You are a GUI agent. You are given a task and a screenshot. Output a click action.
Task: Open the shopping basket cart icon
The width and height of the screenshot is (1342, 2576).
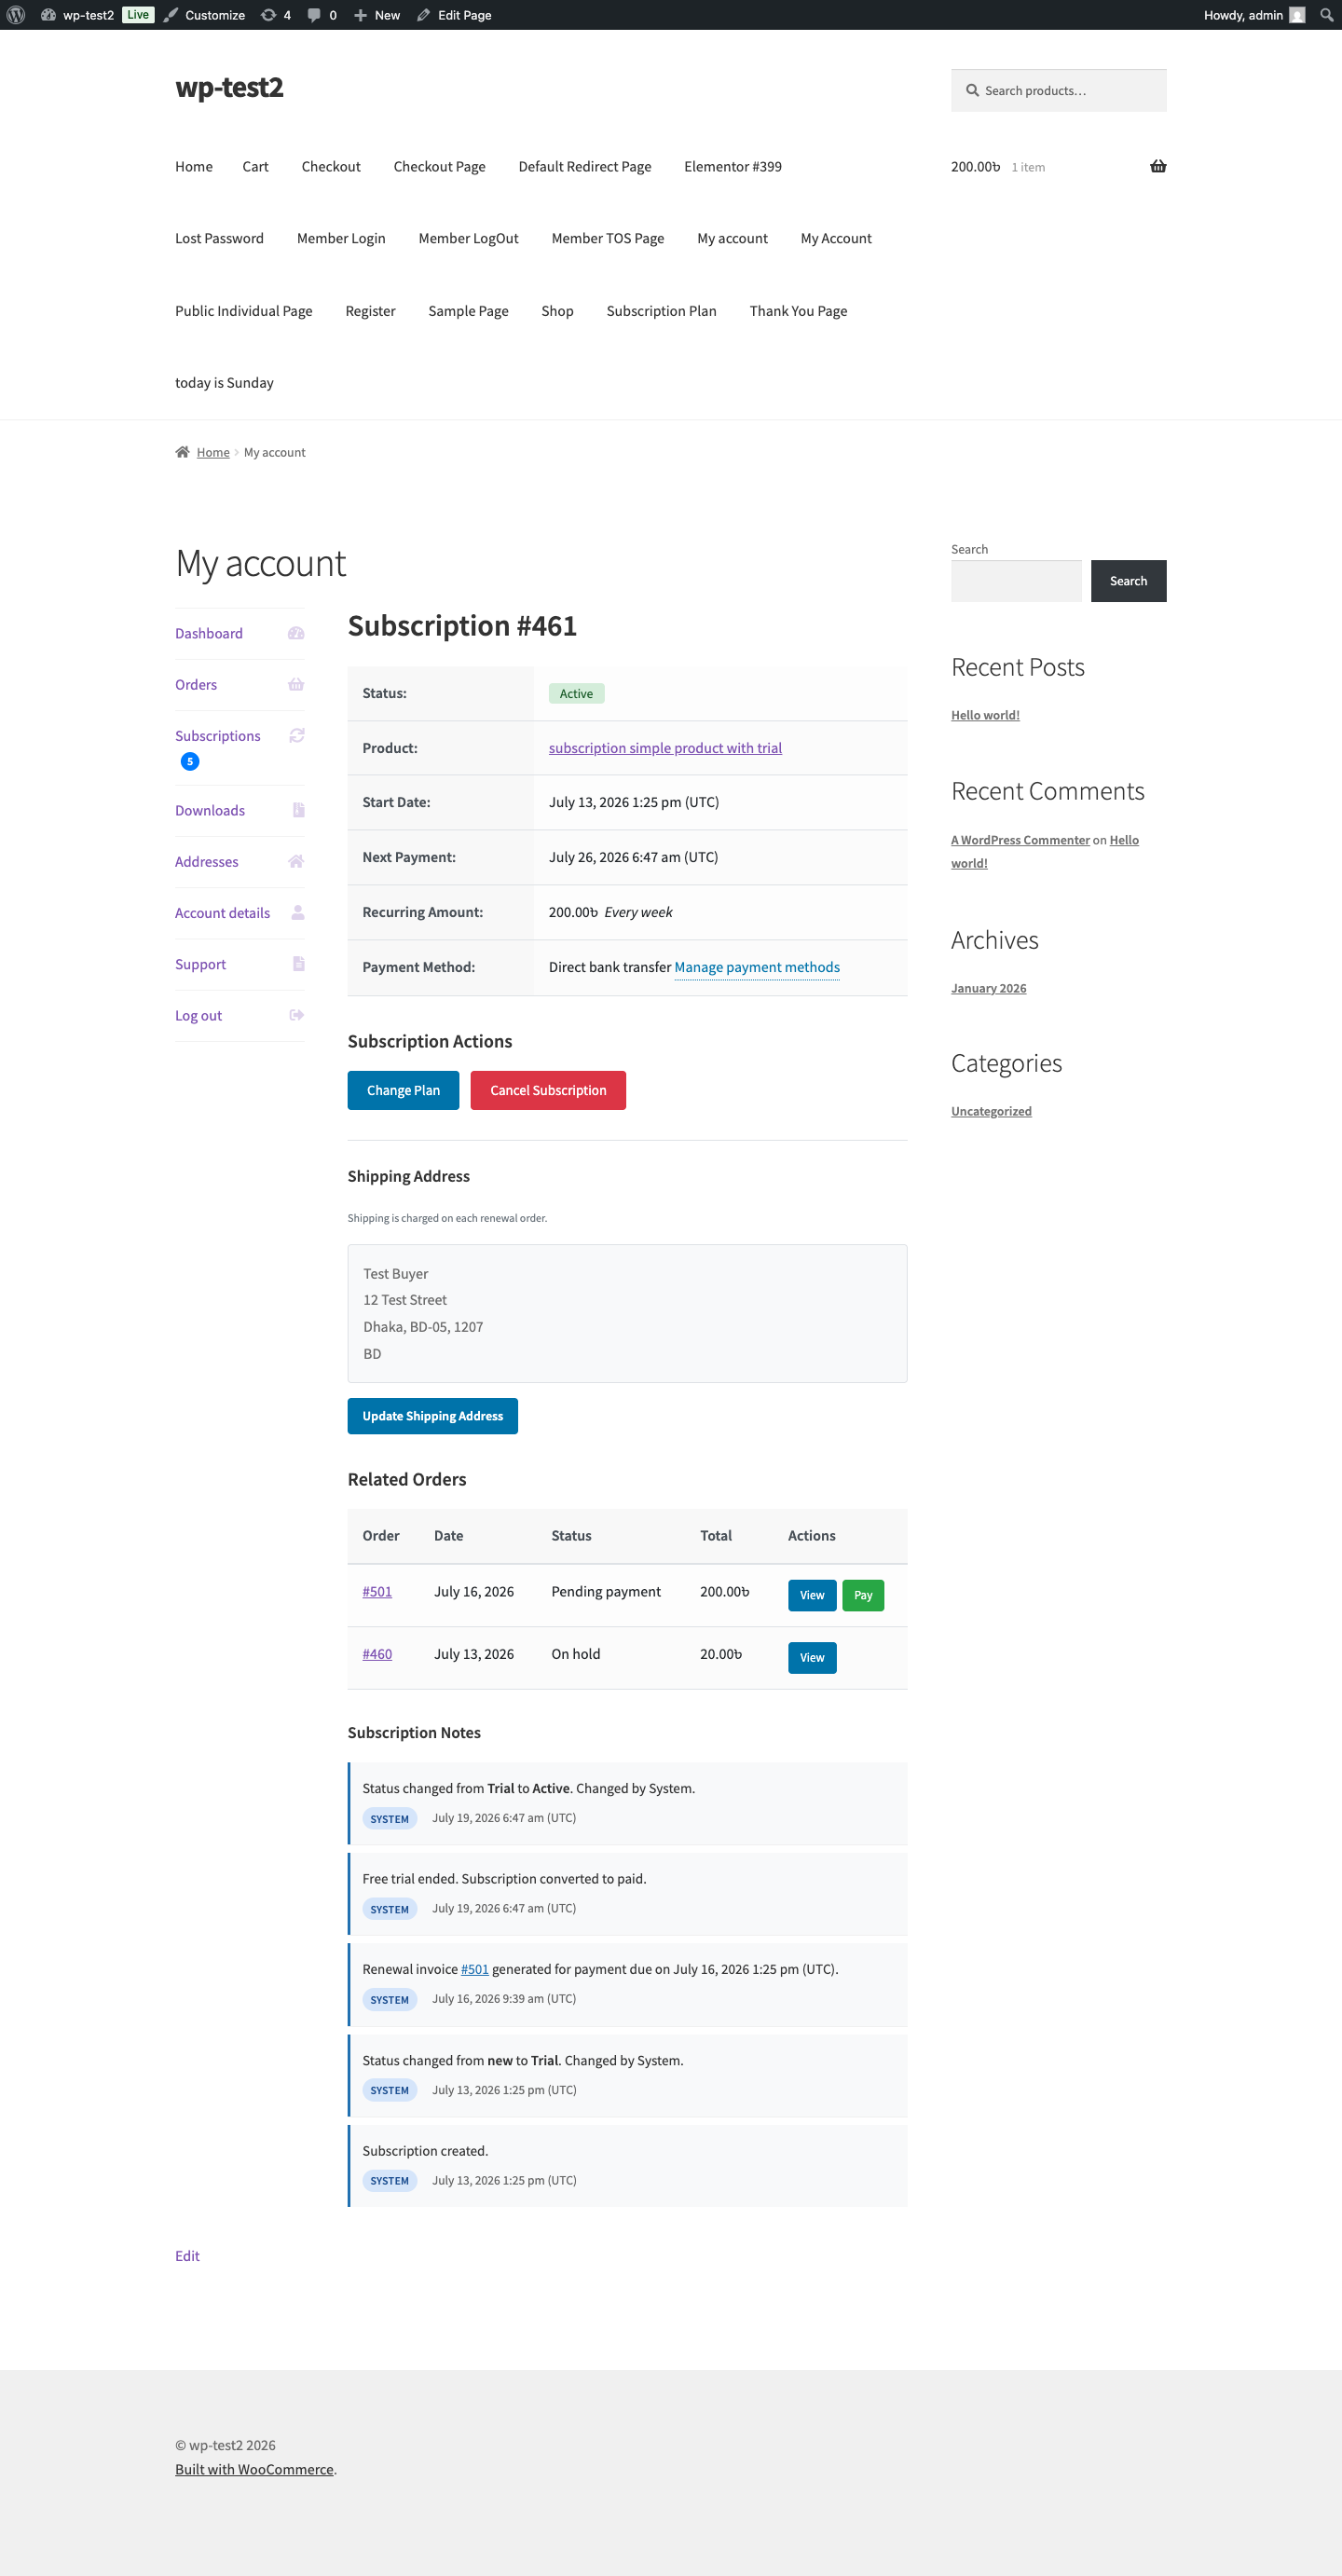1158,166
